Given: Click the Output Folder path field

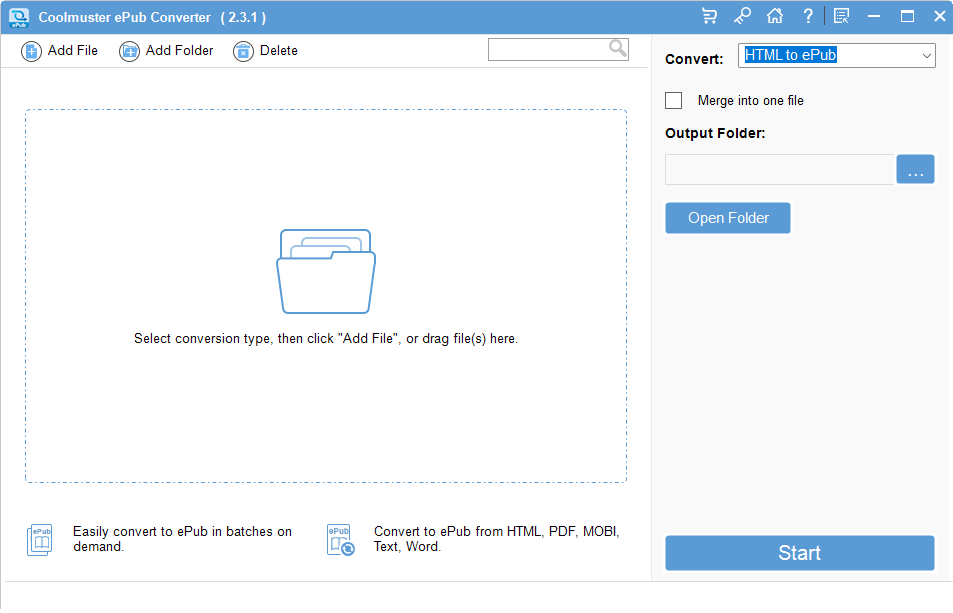Looking at the screenshot, I should (x=779, y=169).
